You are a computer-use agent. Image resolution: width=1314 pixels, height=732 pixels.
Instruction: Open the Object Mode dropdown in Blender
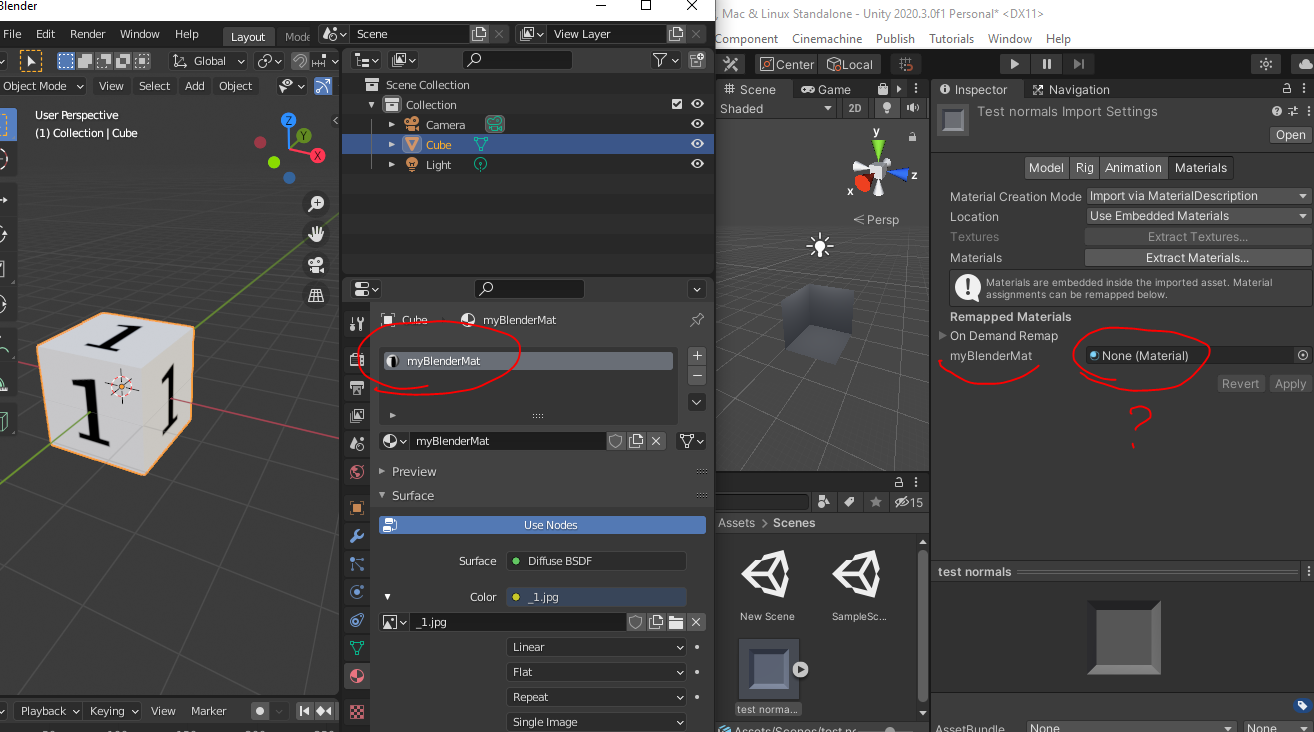click(x=43, y=86)
